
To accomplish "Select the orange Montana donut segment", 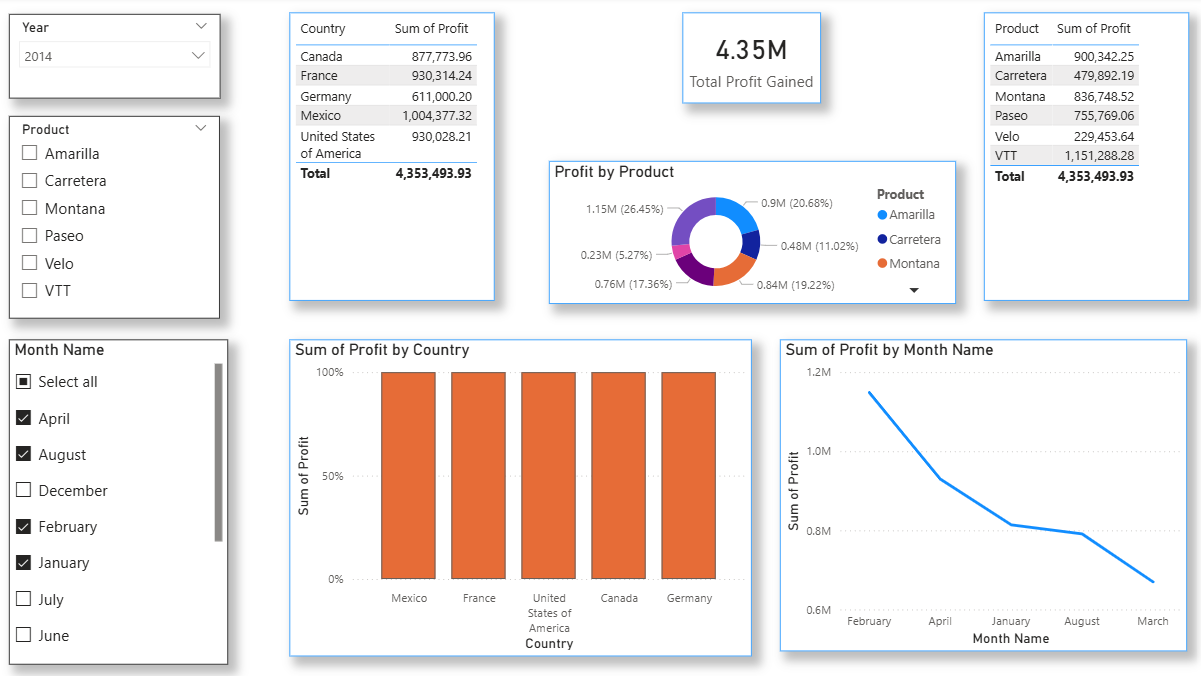I will point(735,268).
